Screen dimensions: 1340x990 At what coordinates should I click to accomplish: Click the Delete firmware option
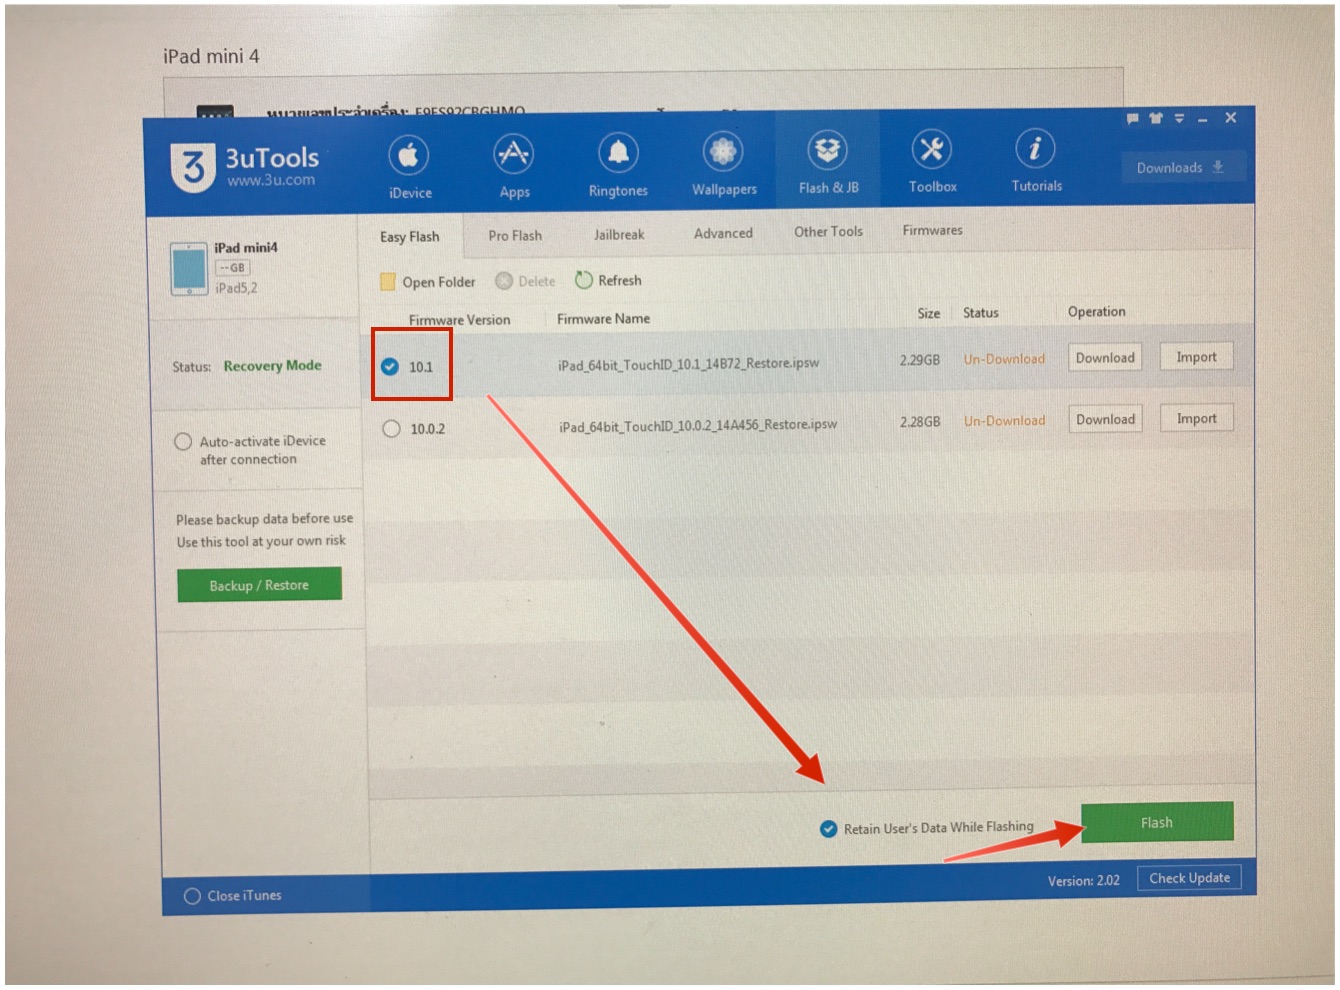525,281
